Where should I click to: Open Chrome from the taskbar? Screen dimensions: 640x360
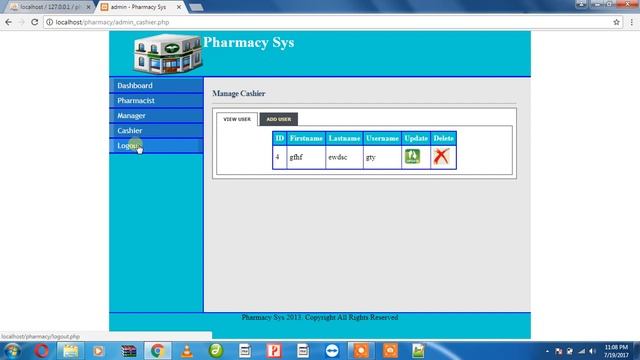(158, 351)
